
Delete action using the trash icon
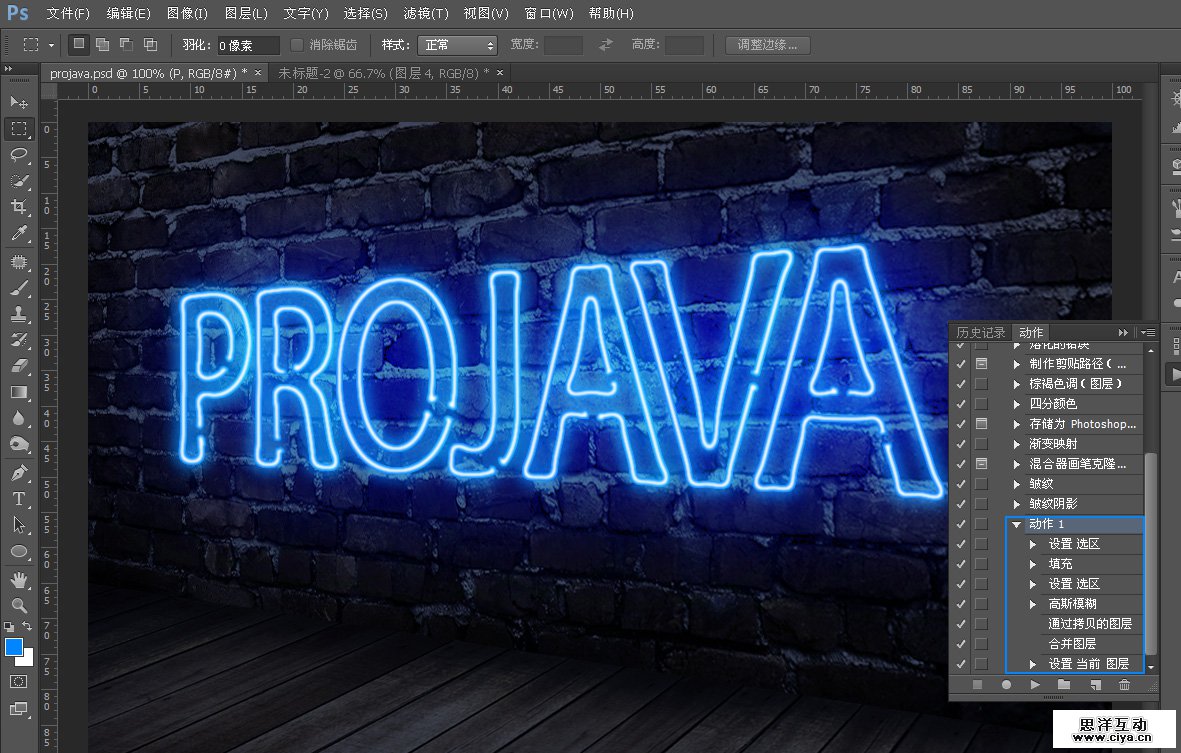[1124, 685]
